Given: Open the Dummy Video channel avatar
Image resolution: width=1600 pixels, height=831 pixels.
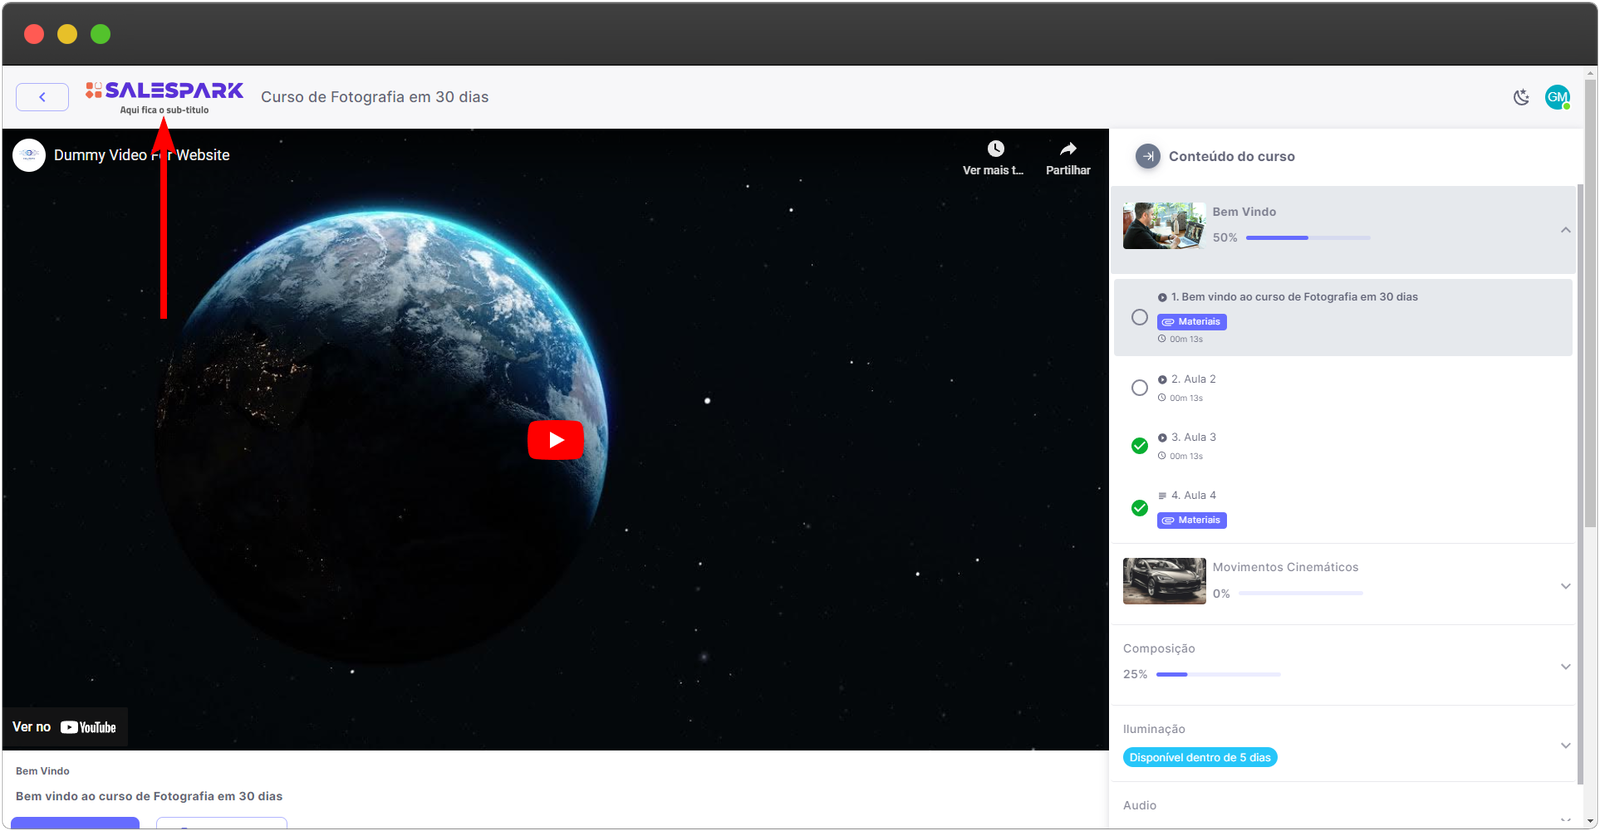Looking at the screenshot, I should [x=29, y=155].
